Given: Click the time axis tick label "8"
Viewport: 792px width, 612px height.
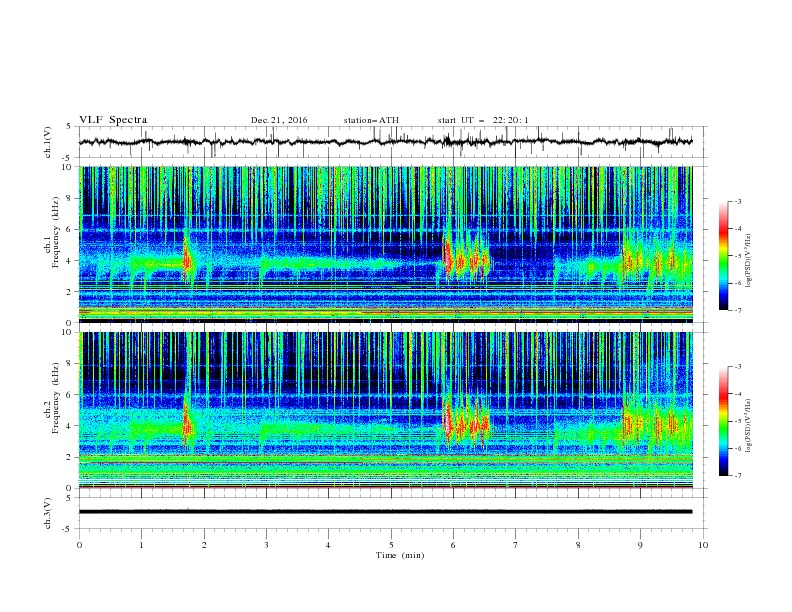Looking at the screenshot, I should click(578, 545).
